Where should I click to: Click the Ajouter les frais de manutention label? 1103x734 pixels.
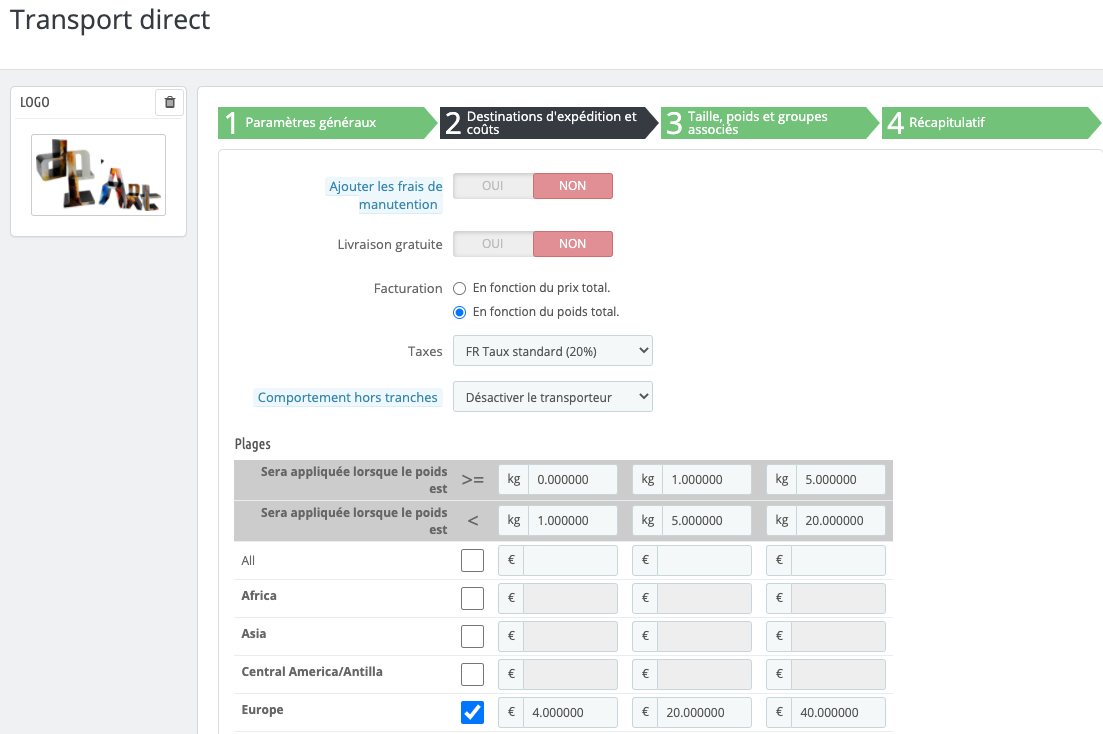pyautogui.click(x=386, y=195)
